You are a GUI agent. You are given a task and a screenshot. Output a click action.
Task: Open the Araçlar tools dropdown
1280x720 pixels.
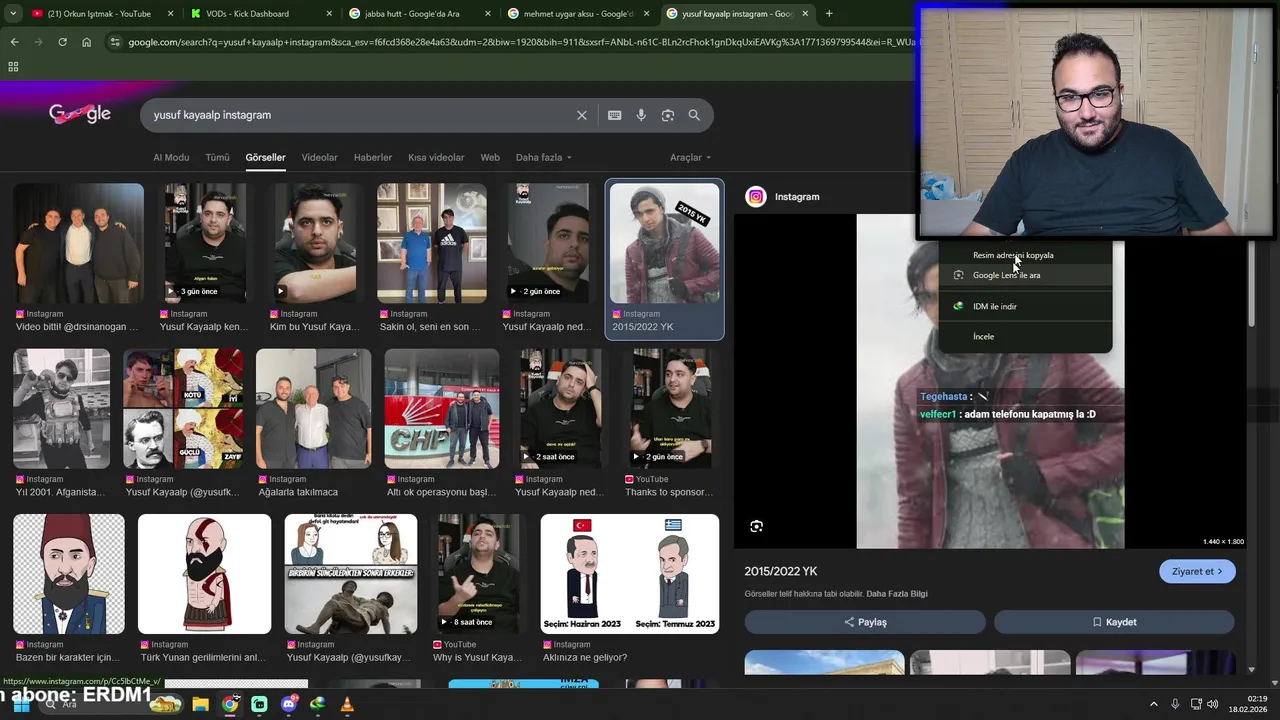coord(690,157)
